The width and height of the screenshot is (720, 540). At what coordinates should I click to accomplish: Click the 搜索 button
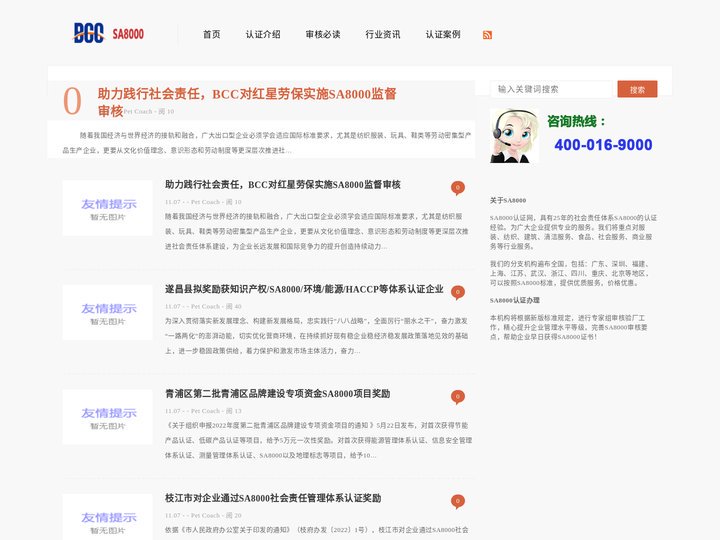(x=637, y=89)
